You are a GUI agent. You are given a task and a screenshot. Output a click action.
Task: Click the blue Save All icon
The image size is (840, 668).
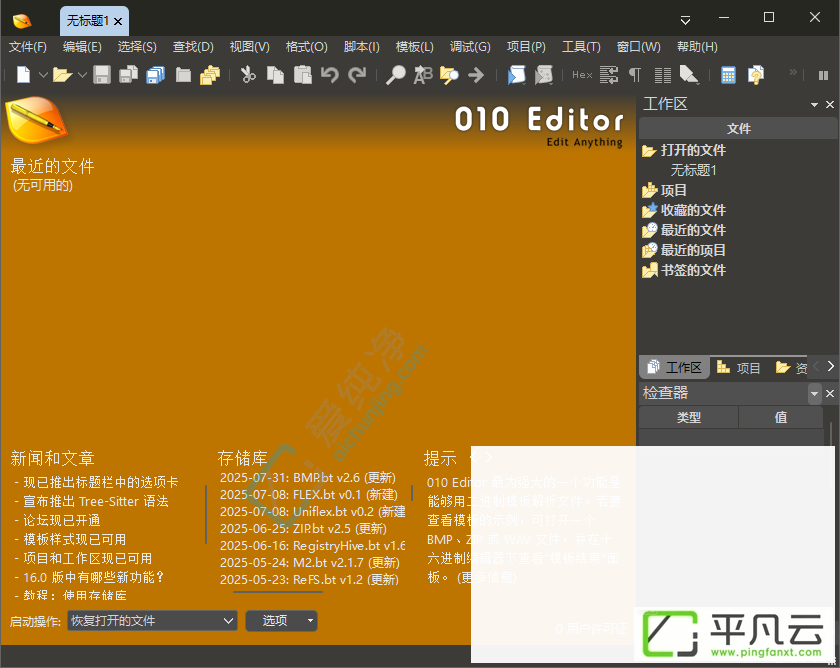coord(155,75)
